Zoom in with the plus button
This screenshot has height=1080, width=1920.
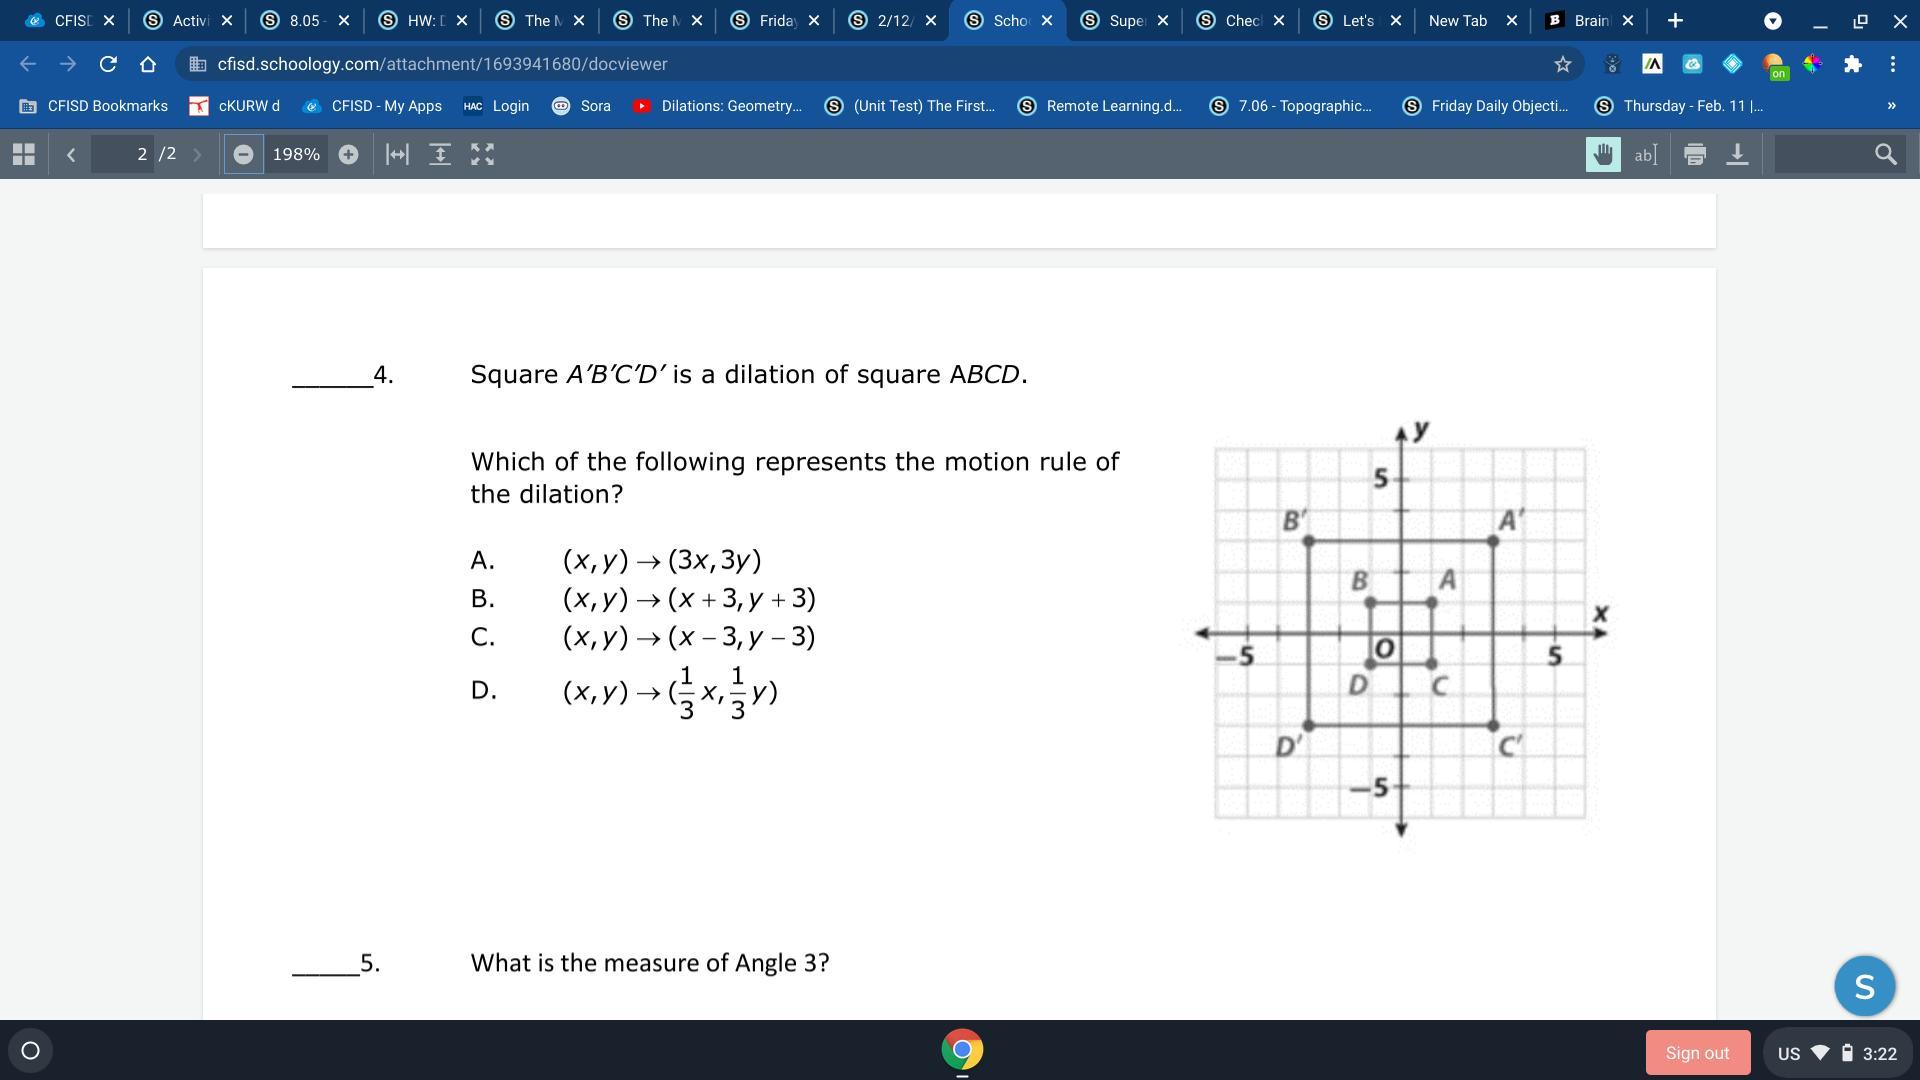coord(348,154)
